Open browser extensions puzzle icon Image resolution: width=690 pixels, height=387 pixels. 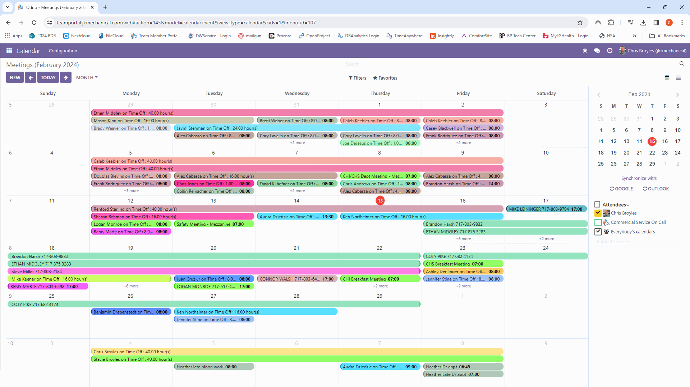coord(611,22)
